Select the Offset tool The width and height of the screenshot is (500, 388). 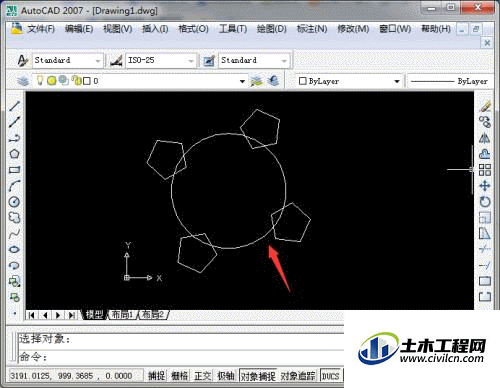click(x=485, y=154)
